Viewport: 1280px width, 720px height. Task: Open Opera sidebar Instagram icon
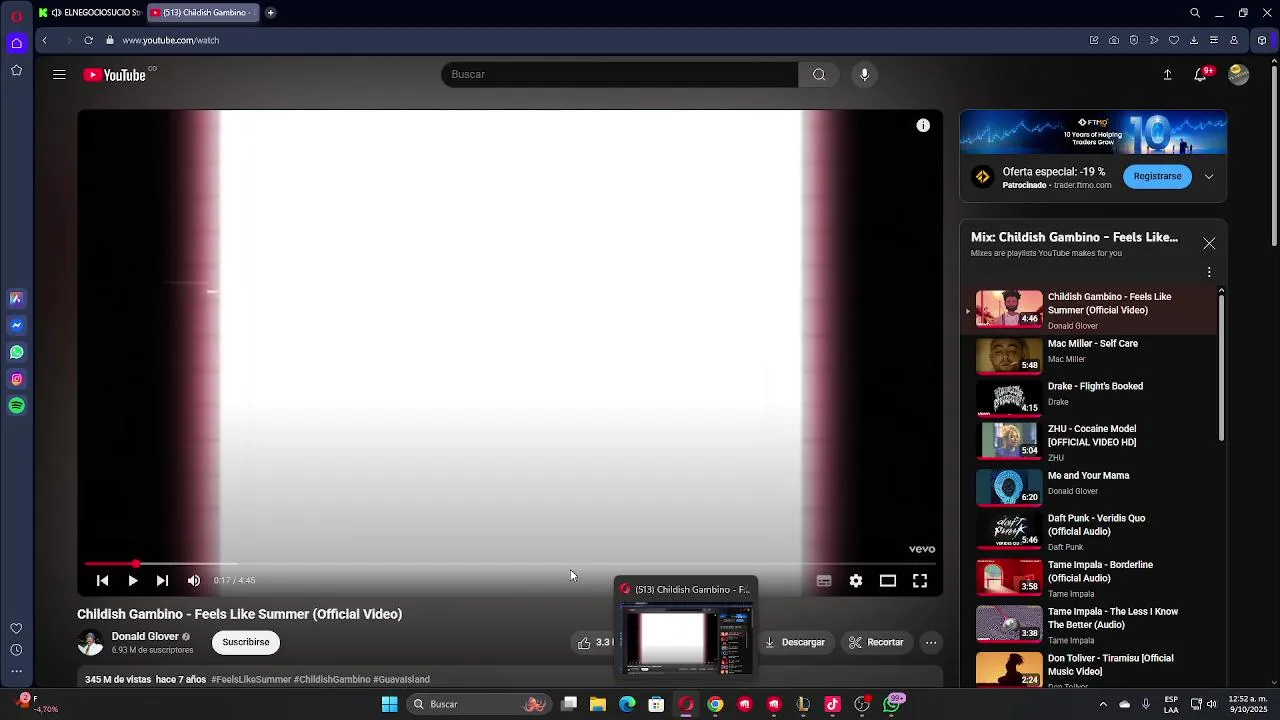point(16,379)
